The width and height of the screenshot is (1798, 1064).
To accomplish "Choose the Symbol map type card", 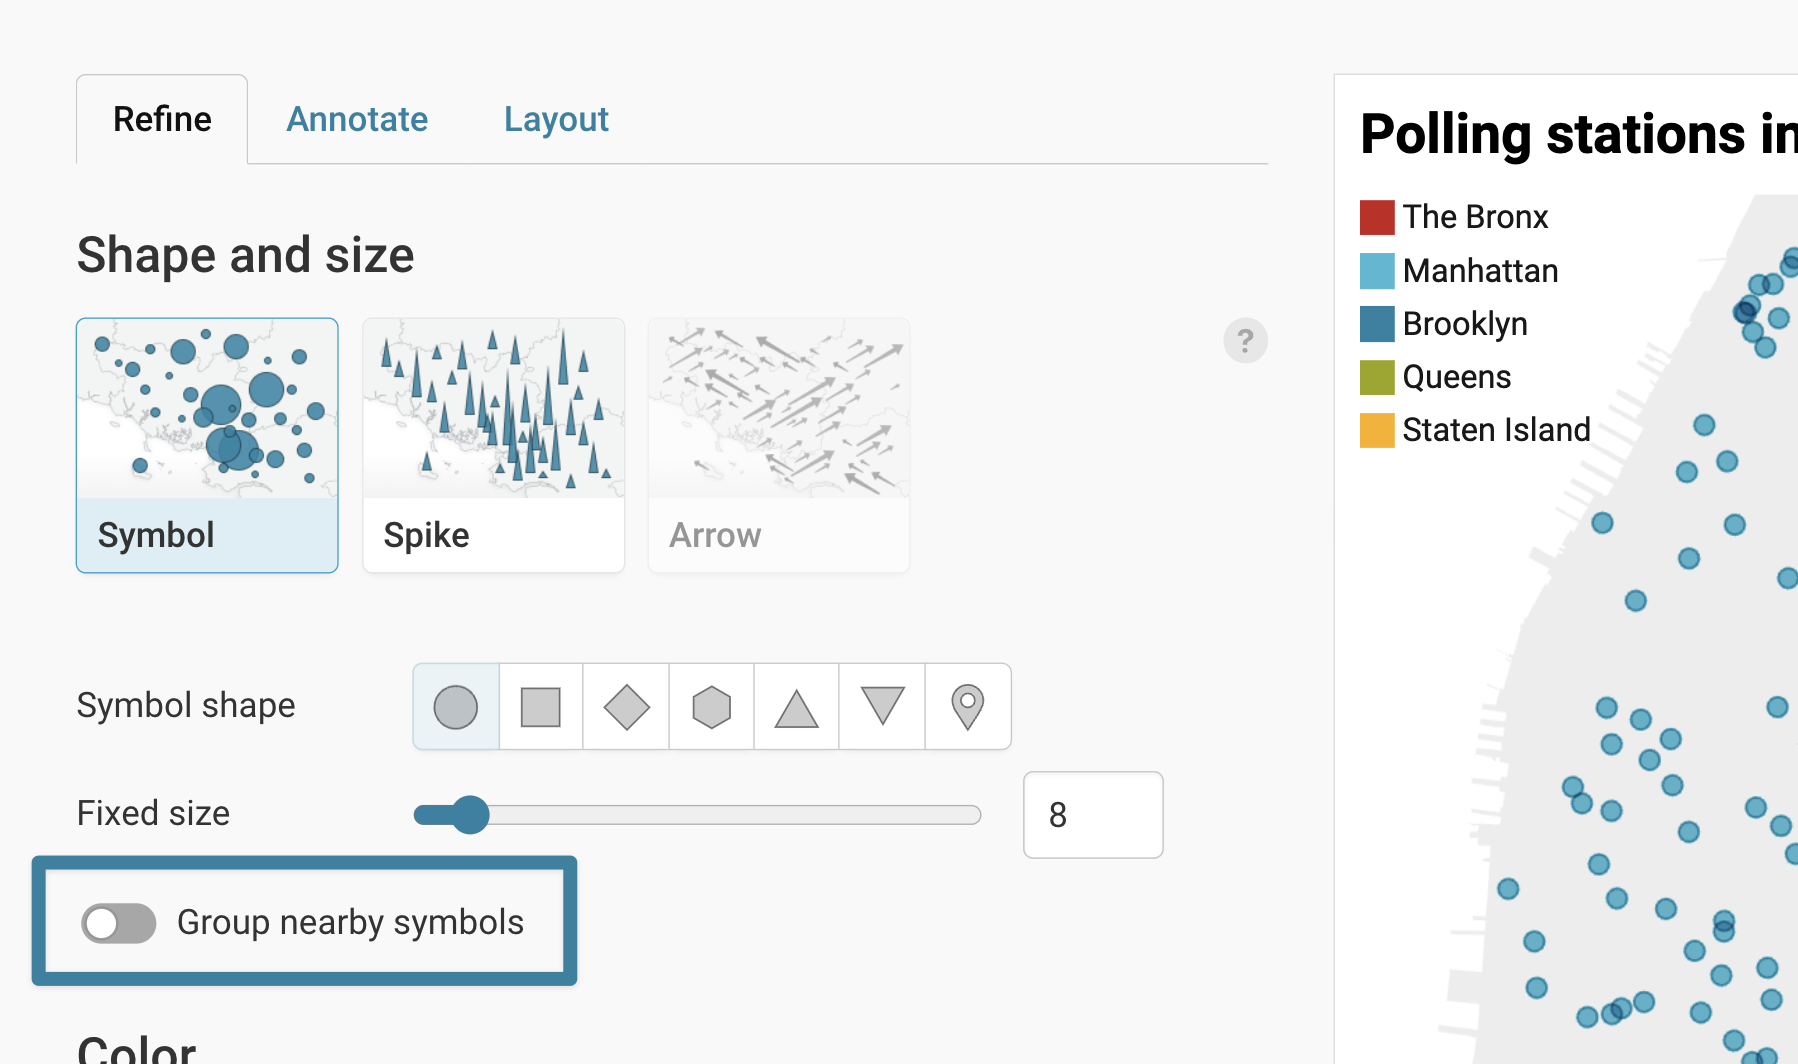I will pos(207,445).
